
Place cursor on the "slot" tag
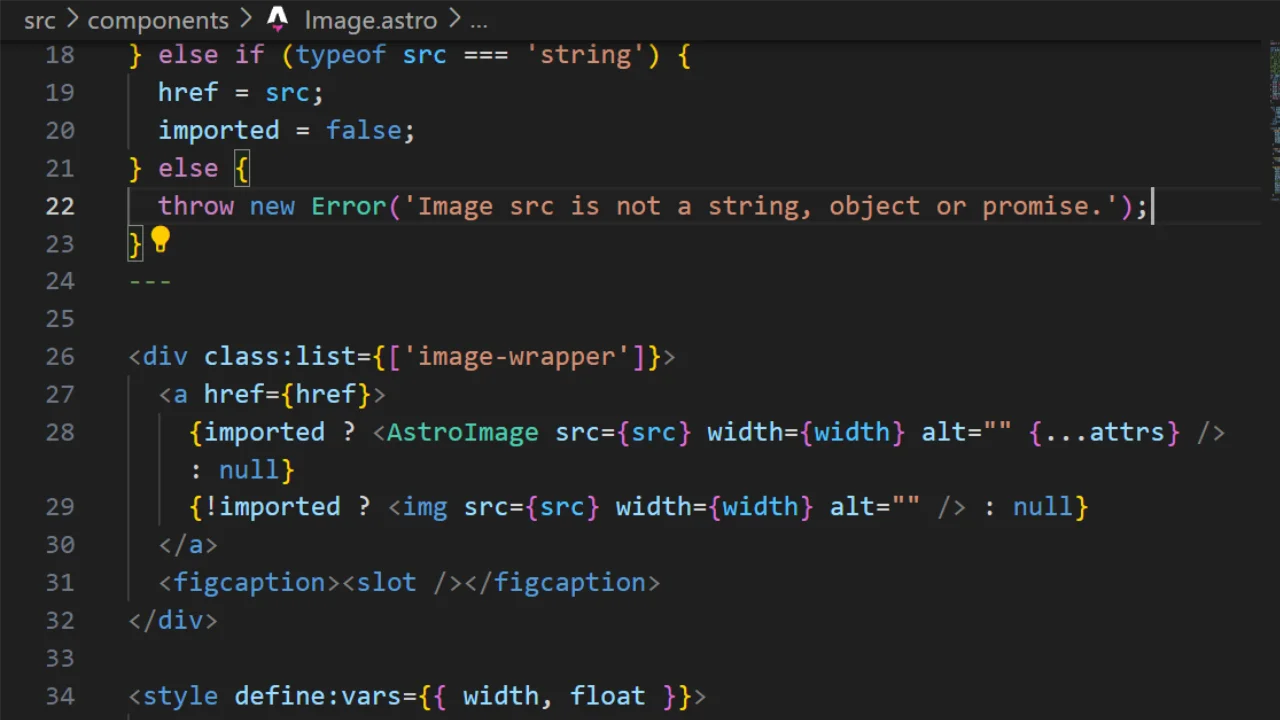(386, 583)
